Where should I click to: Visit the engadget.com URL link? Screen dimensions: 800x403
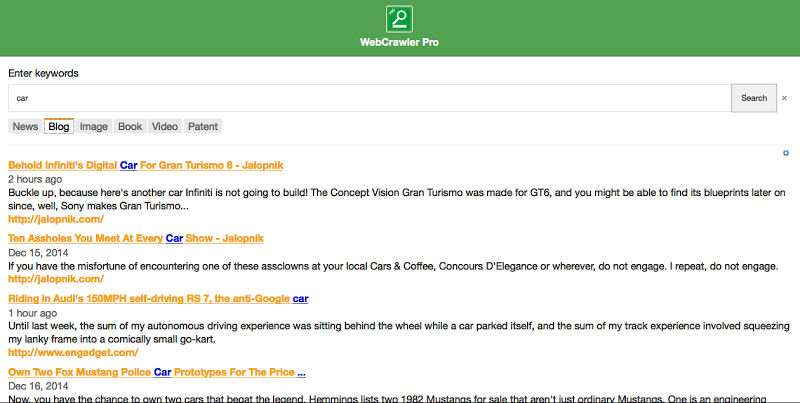[x=73, y=352]
